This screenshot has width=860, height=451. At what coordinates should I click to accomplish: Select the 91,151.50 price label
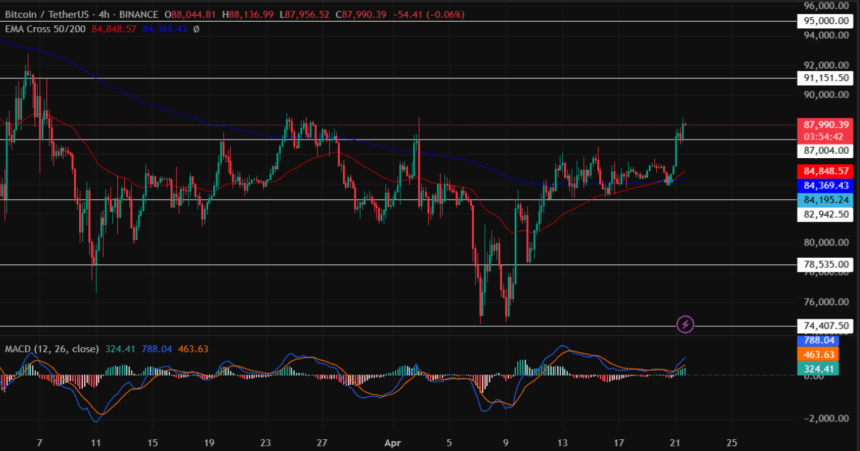[825, 78]
